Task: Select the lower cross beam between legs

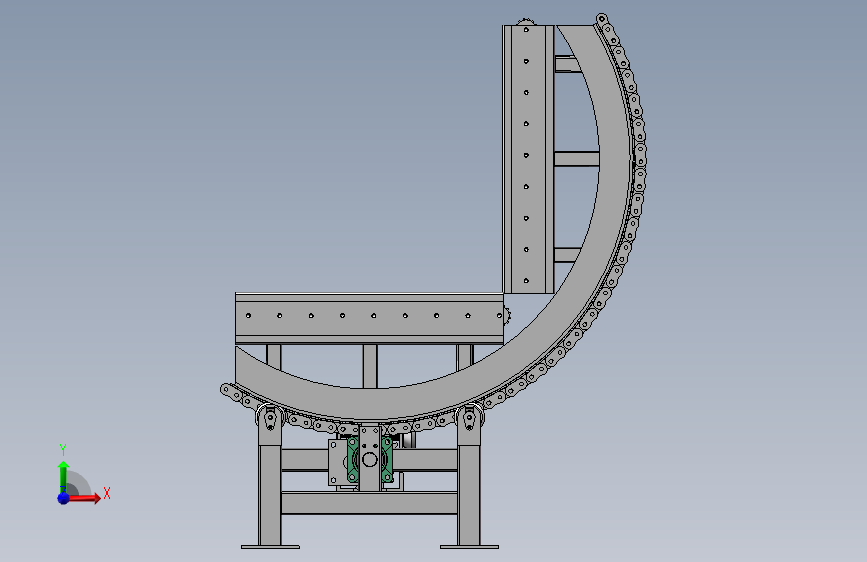Action: tap(369, 503)
